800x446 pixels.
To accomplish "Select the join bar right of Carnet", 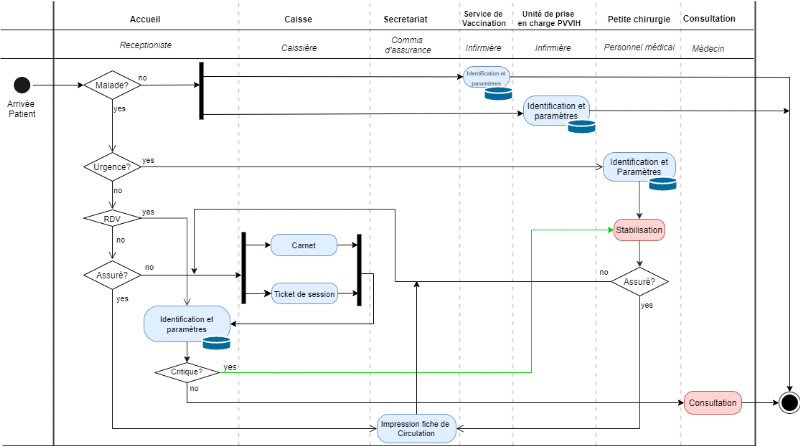I will (x=359, y=270).
